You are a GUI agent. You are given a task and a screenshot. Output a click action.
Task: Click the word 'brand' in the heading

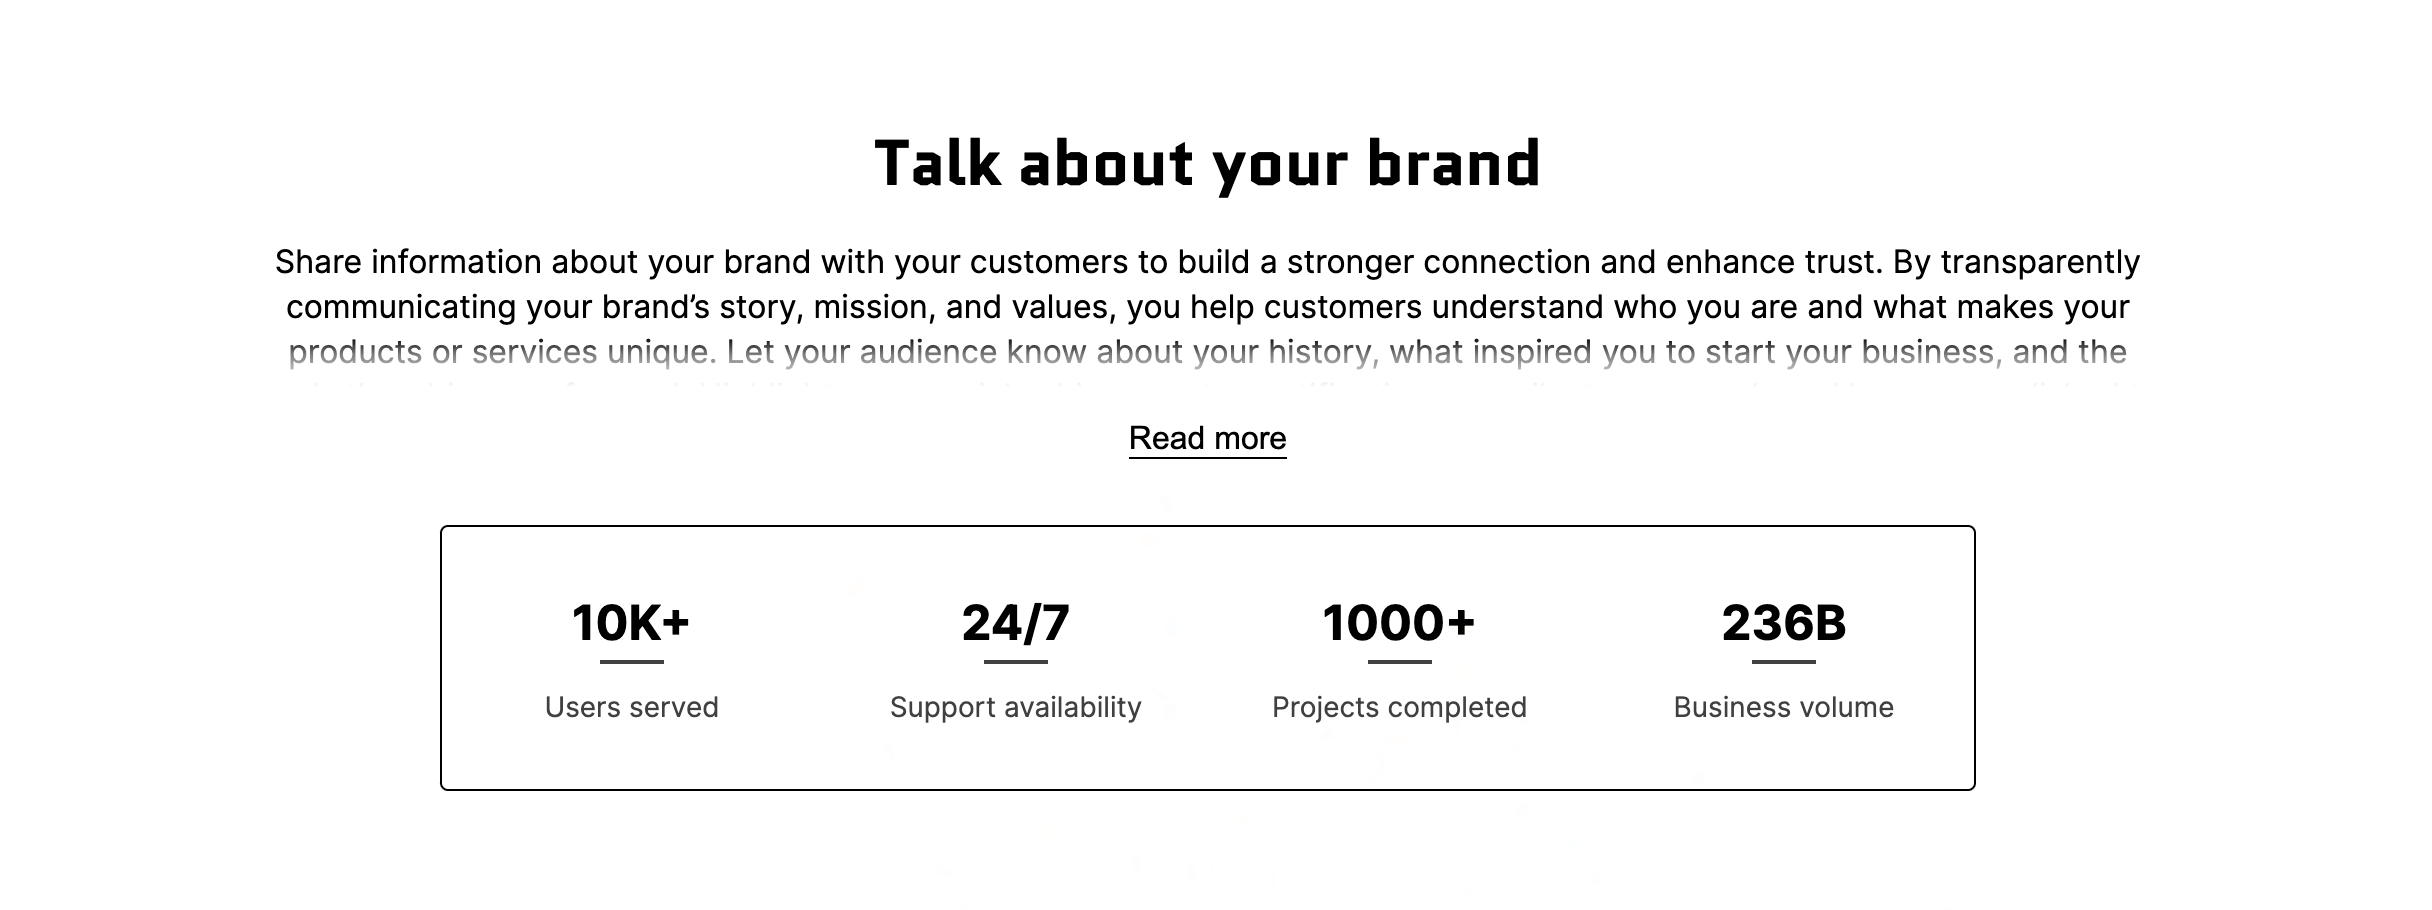[x=1454, y=164]
